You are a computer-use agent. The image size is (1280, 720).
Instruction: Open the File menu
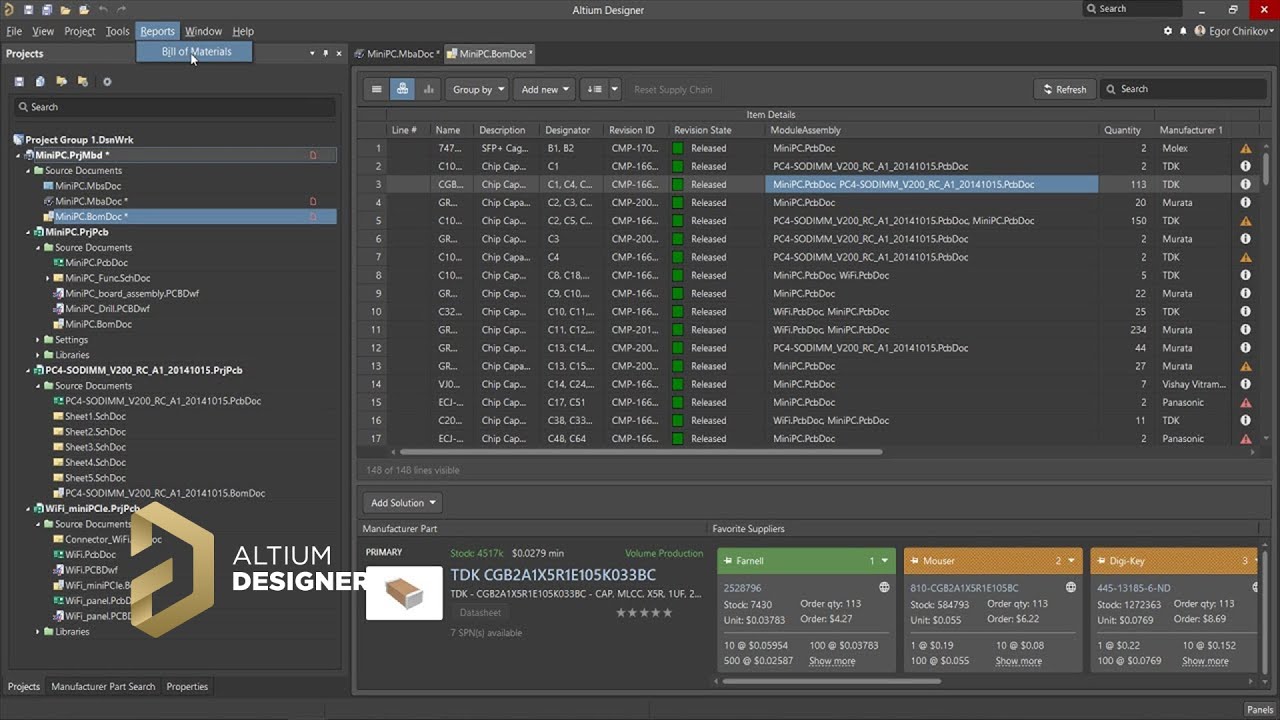coord(14,31)
